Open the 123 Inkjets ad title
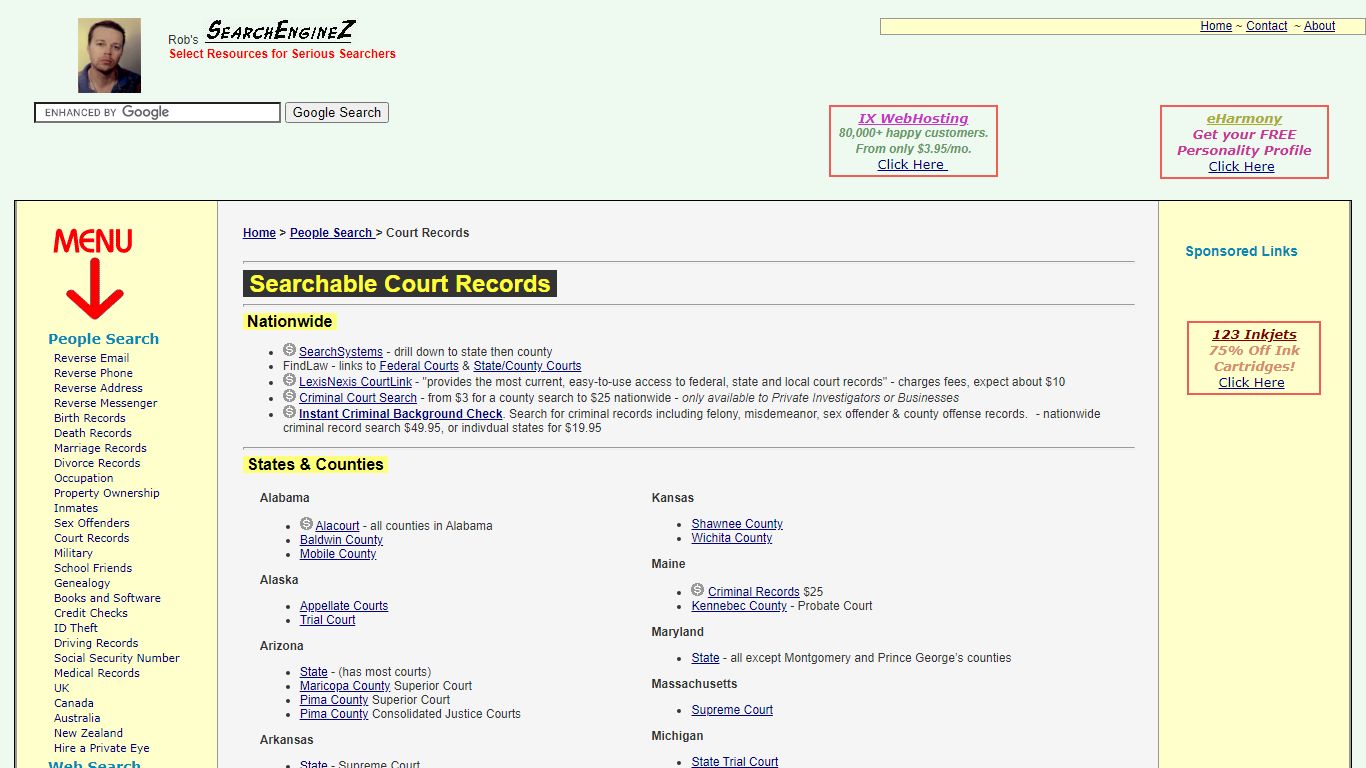 coord(1254,335)
